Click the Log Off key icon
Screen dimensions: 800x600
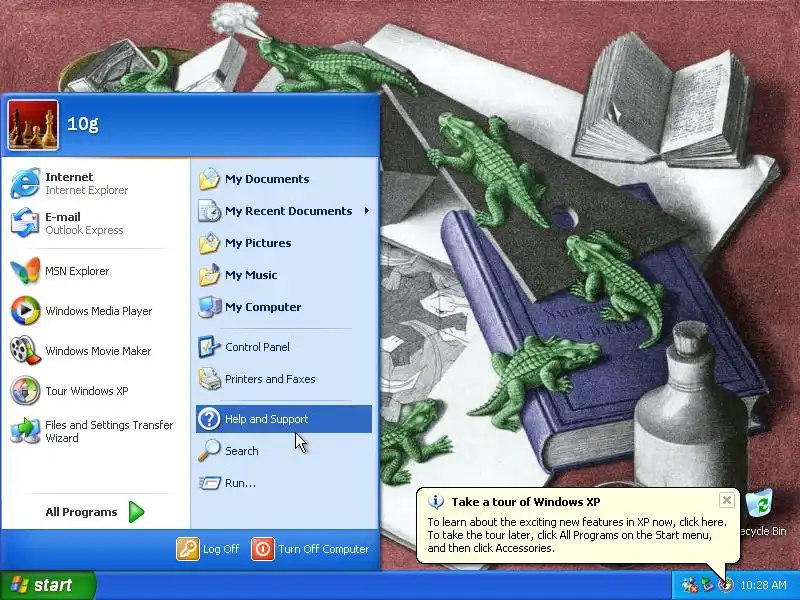point(187,549)
